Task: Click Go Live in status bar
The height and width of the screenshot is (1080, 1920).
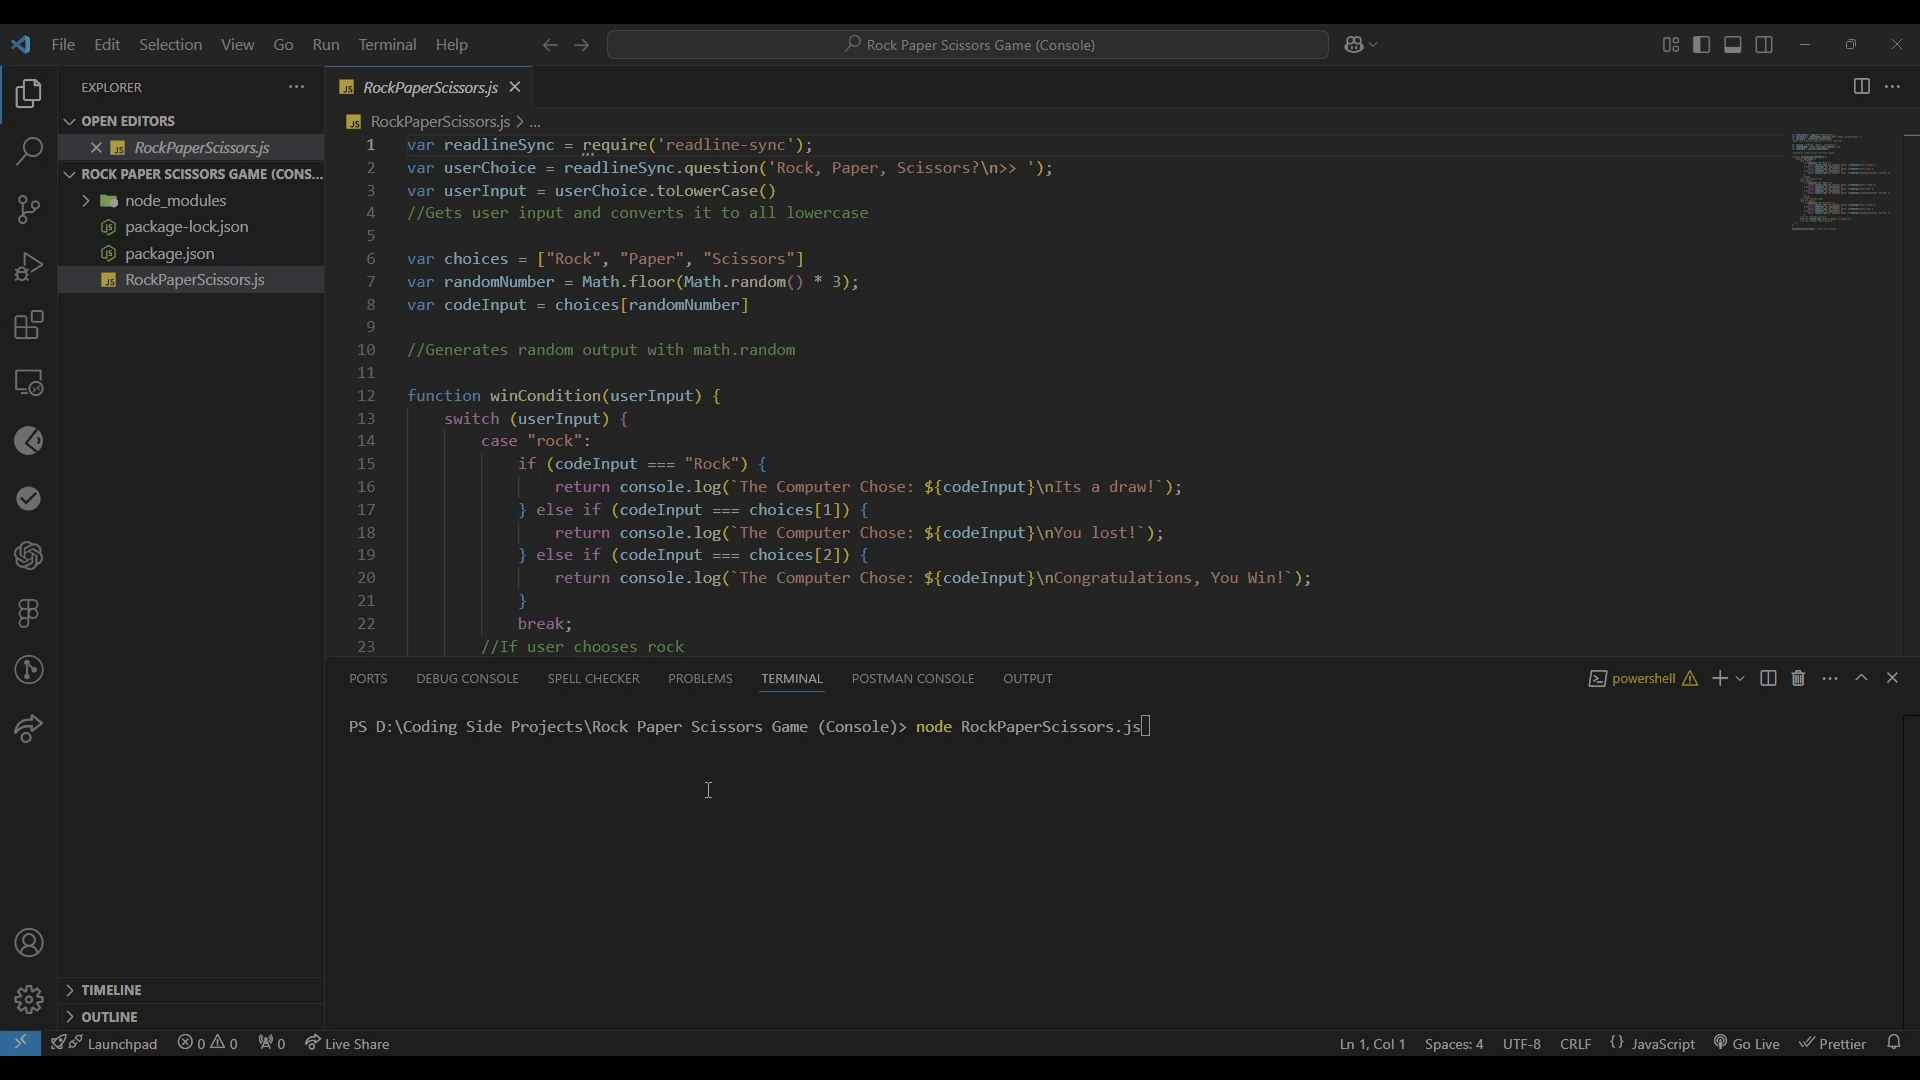Action: click(x=1746, y=1043)
